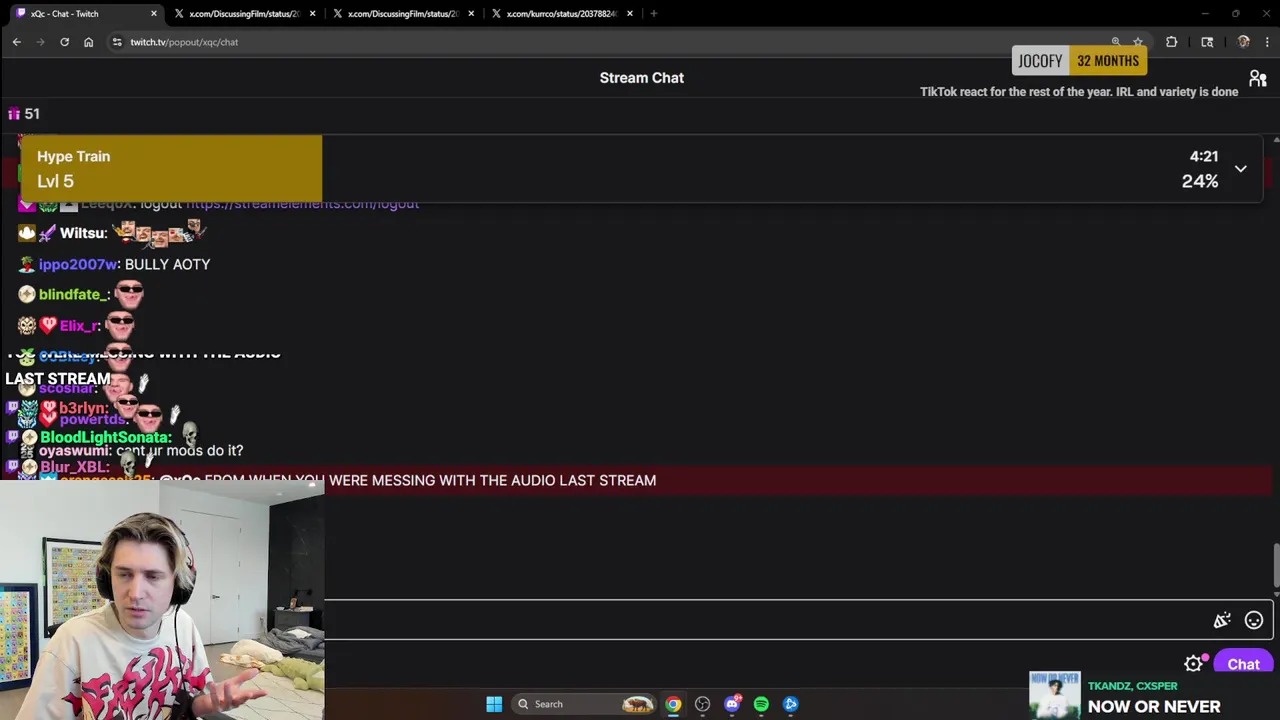Open the emote picker smiley icon
This screenshot has width=1280, height=720.
1253,620
